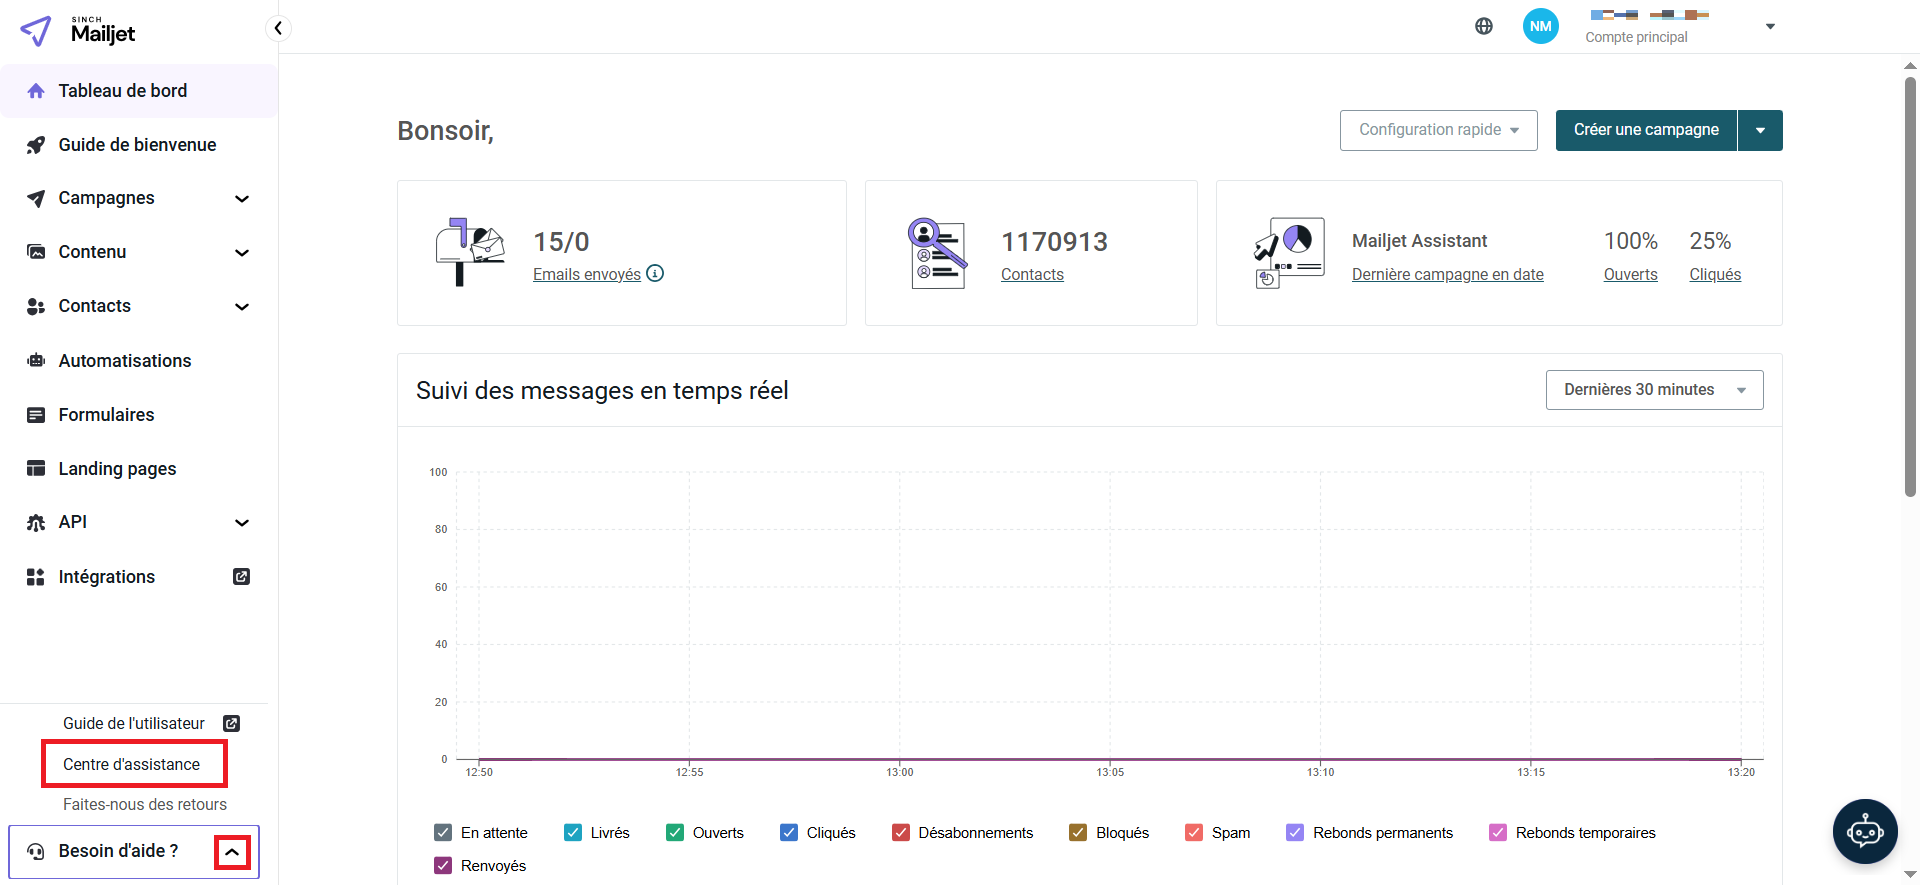Click the Landing pages layout icon

(36, 468)
